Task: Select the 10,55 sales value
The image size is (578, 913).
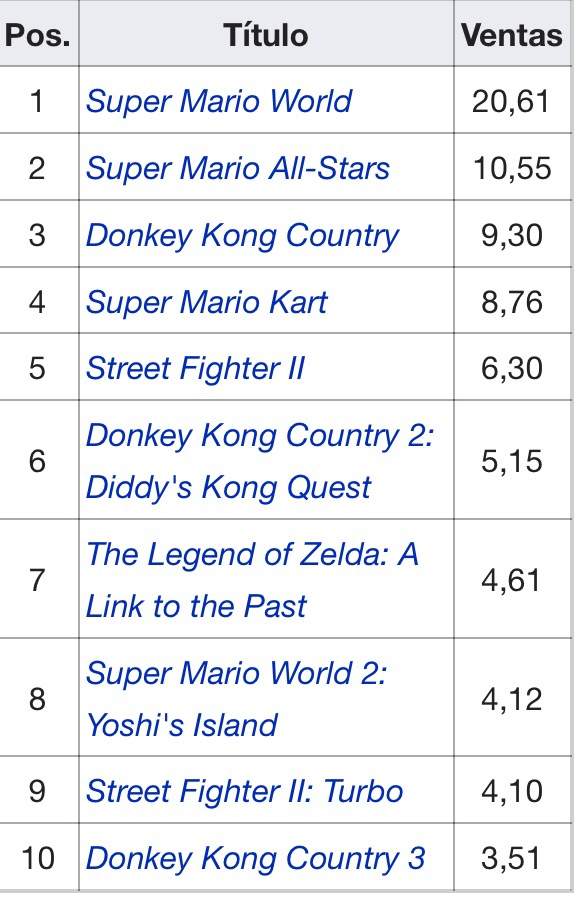Action: [x=512, y=168]
